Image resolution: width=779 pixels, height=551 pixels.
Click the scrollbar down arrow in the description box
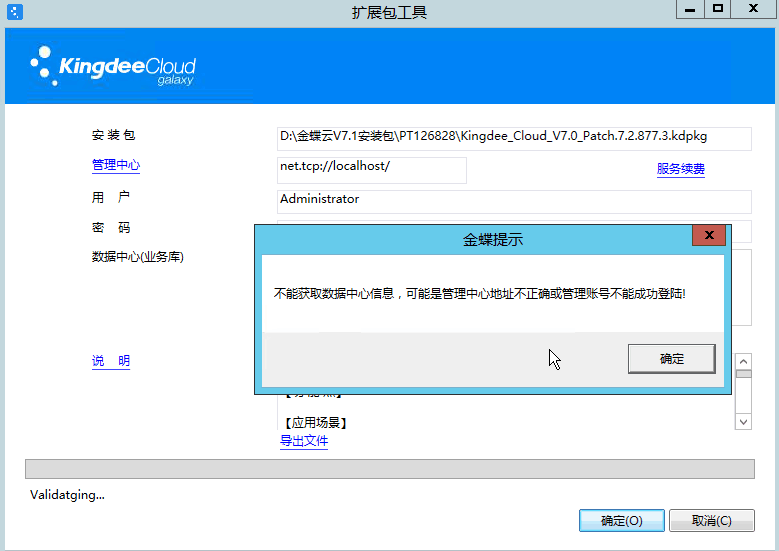click(x=743, y=422)
